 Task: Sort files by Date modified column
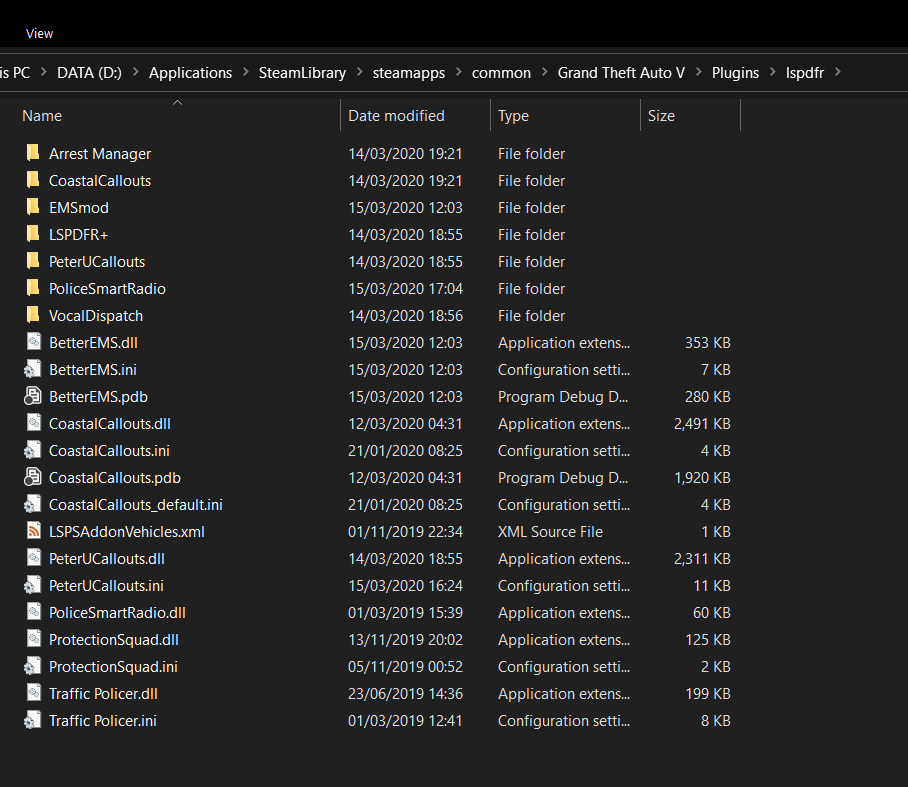[396, 116]
